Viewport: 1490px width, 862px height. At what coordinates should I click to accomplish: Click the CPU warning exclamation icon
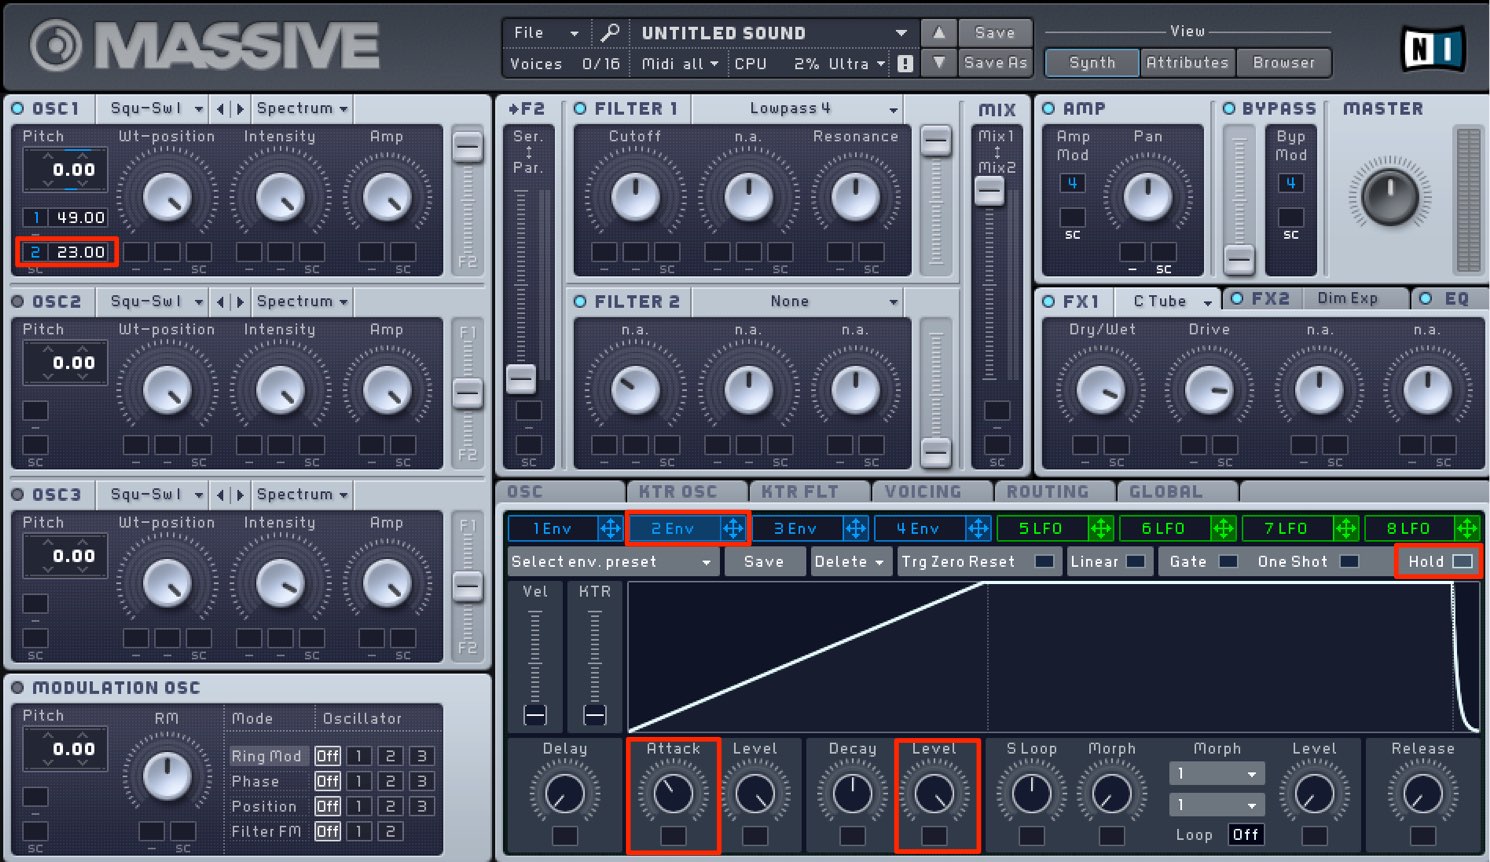point(905,63)
